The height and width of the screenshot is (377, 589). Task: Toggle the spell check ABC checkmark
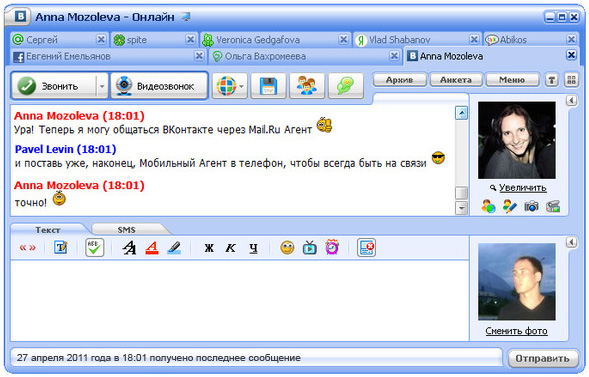coord(94,247)
